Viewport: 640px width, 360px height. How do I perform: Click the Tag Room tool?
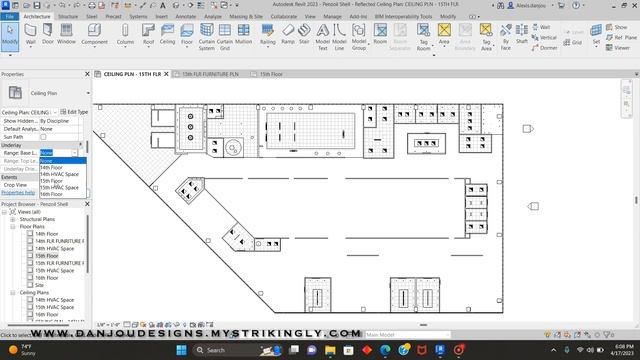(x=424, y=37)
